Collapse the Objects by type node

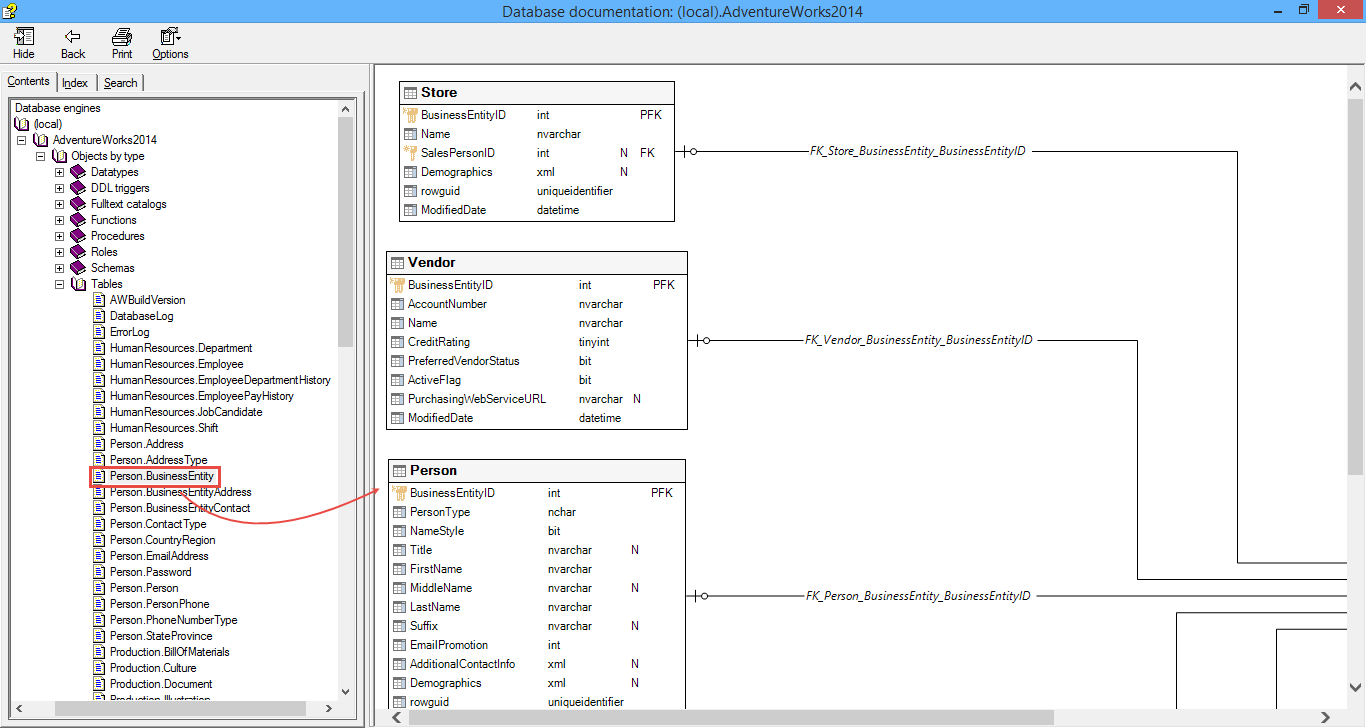coord(41,156)
